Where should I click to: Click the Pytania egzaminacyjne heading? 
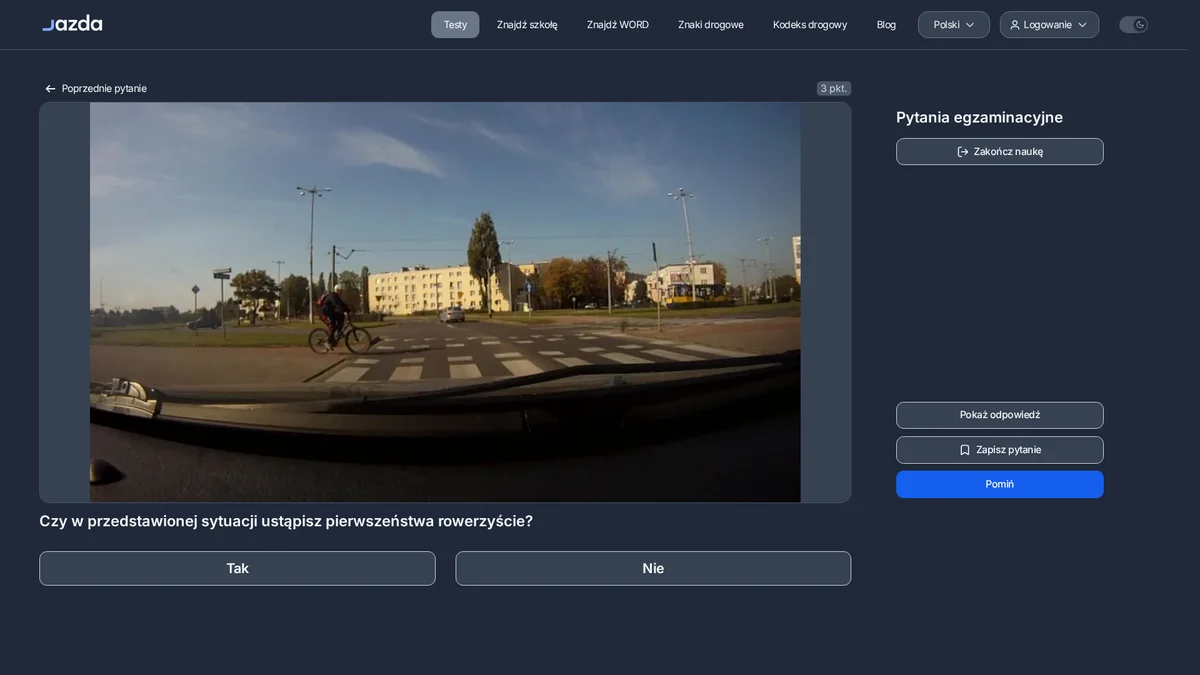coord(979,117)
